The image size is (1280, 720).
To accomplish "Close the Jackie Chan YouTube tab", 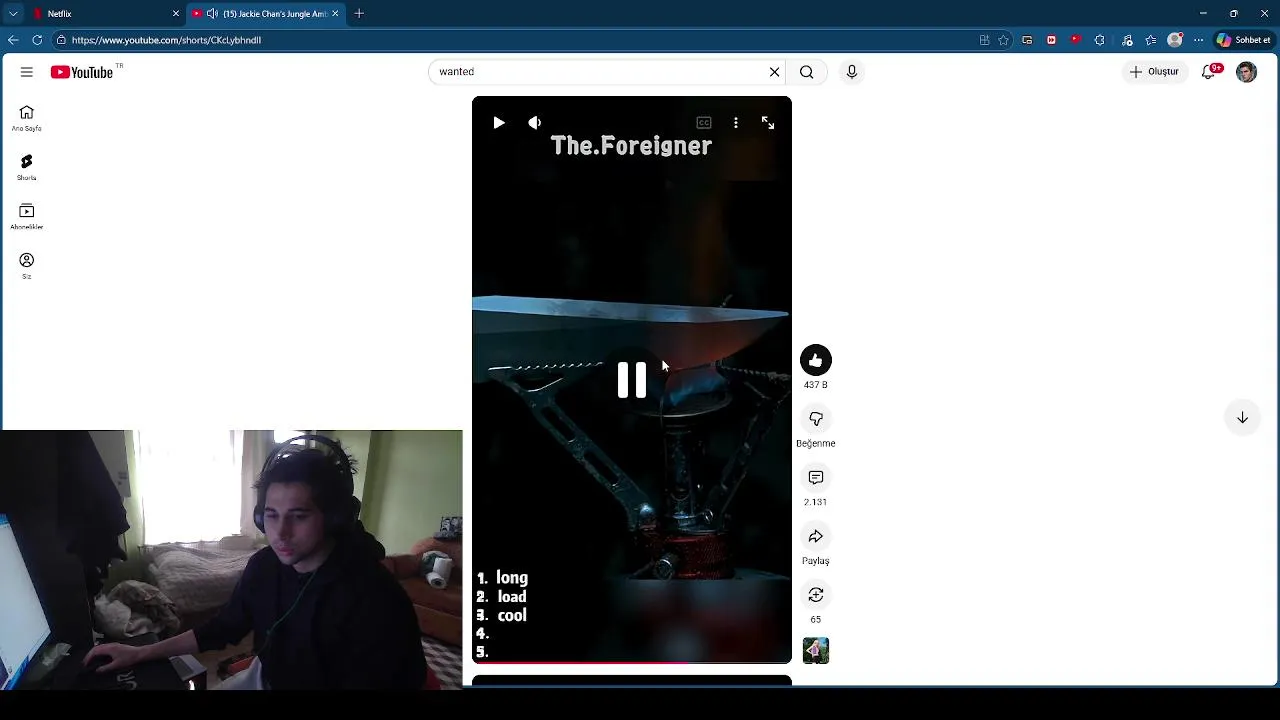I will point(335,13).
